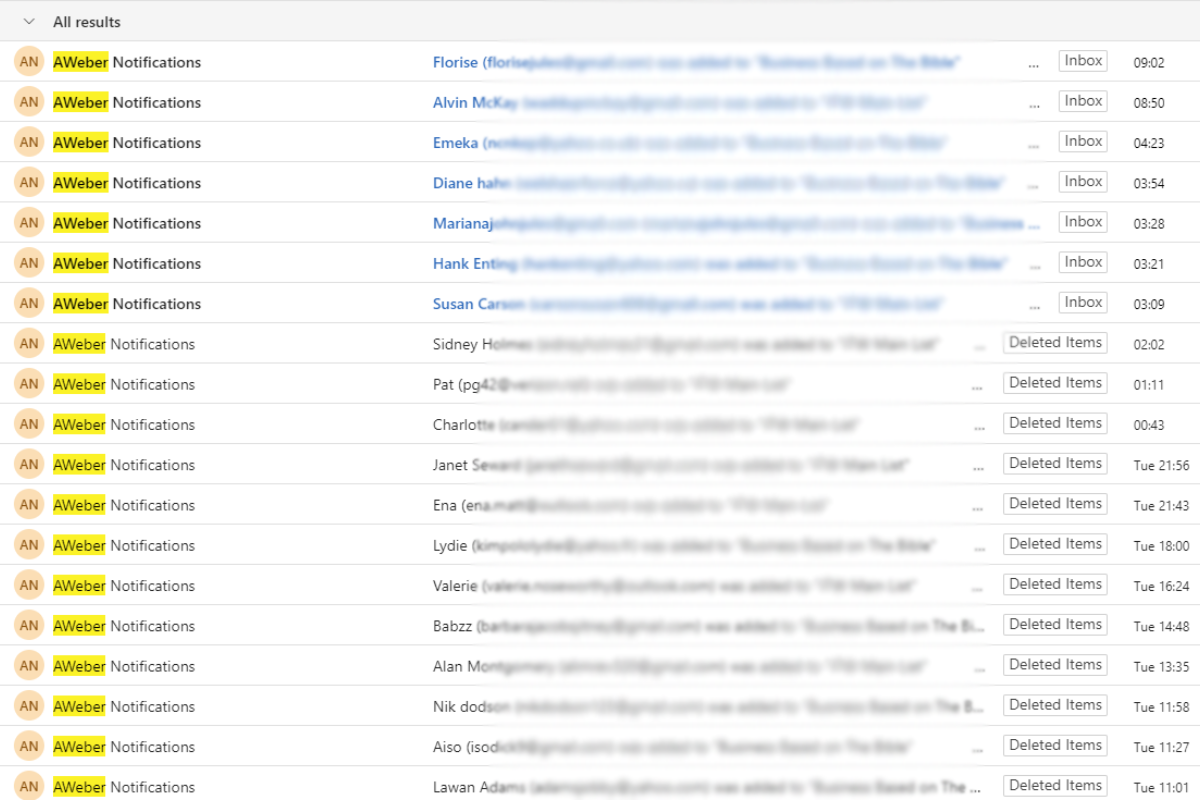
Task: Click the Inbox tag on the 03:28 email
Action: pos(1083,222)
